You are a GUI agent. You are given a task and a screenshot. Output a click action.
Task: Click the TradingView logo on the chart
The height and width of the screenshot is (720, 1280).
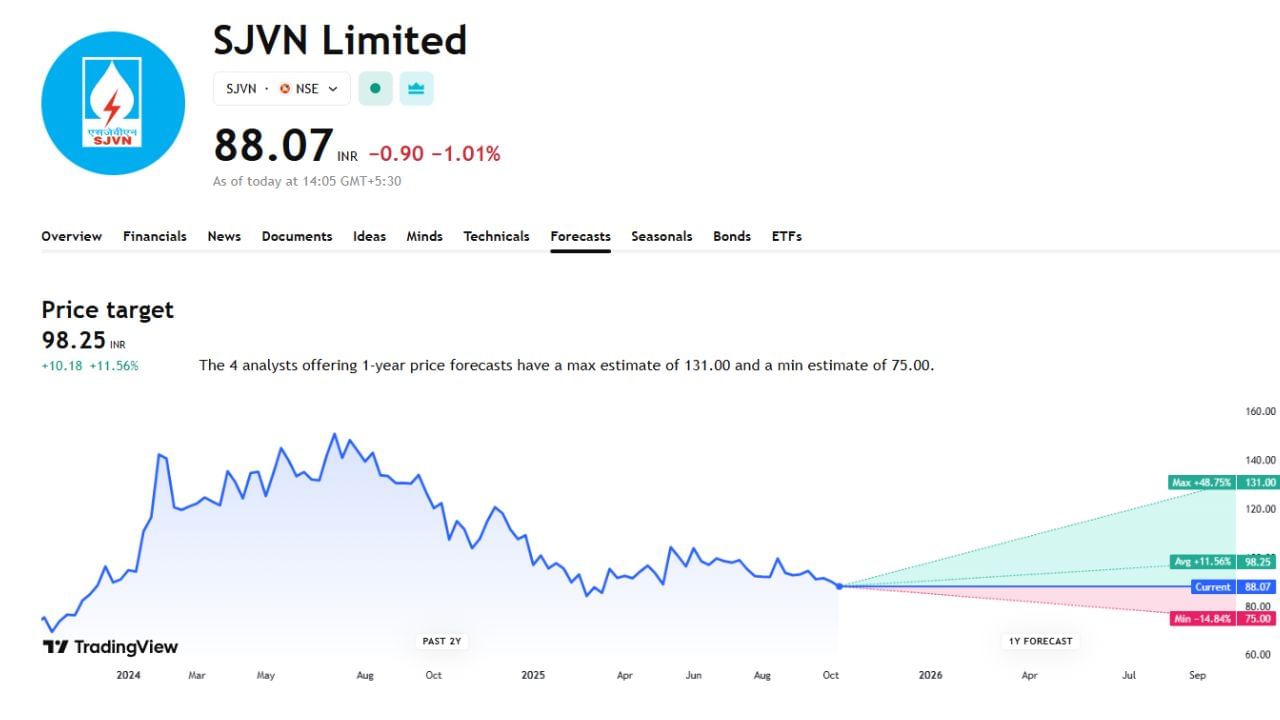[110, 647]
